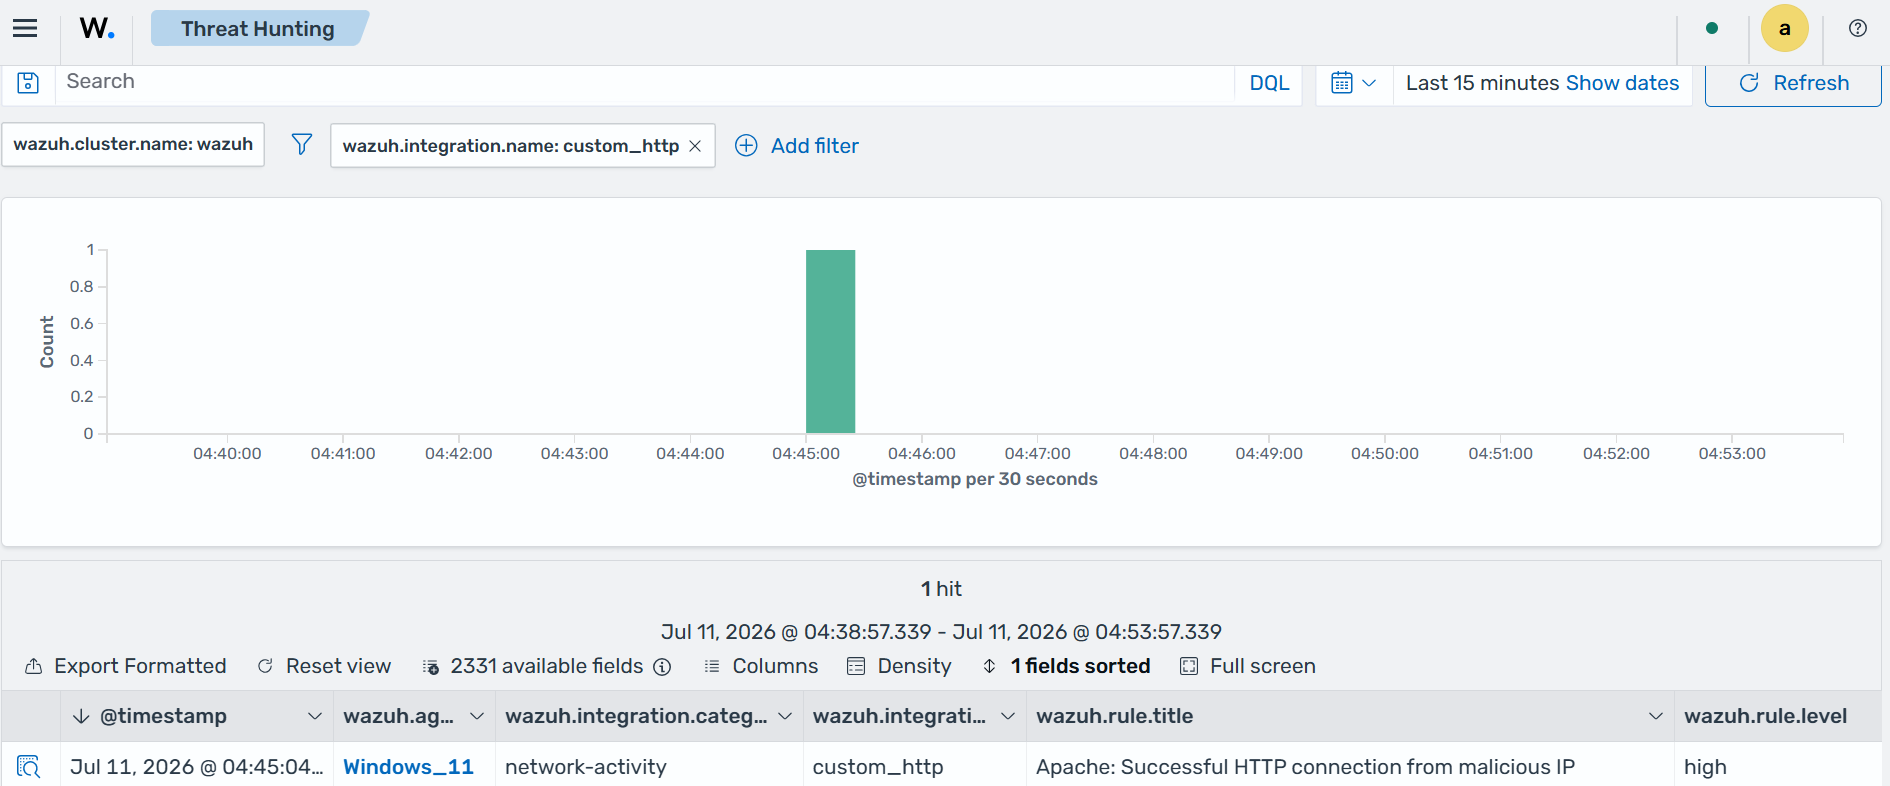This screenshot has width=1890, height=786.
Task: Open the calendar quick date menu
Action: pyautogui.click(x=1354, y=83)
